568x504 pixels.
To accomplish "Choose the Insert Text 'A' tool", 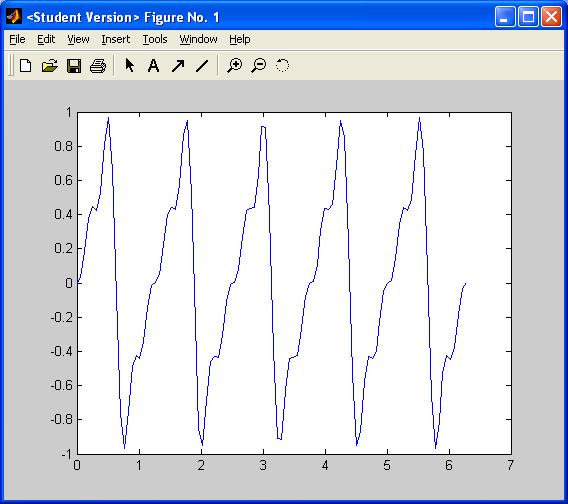I will click(154, 66).
